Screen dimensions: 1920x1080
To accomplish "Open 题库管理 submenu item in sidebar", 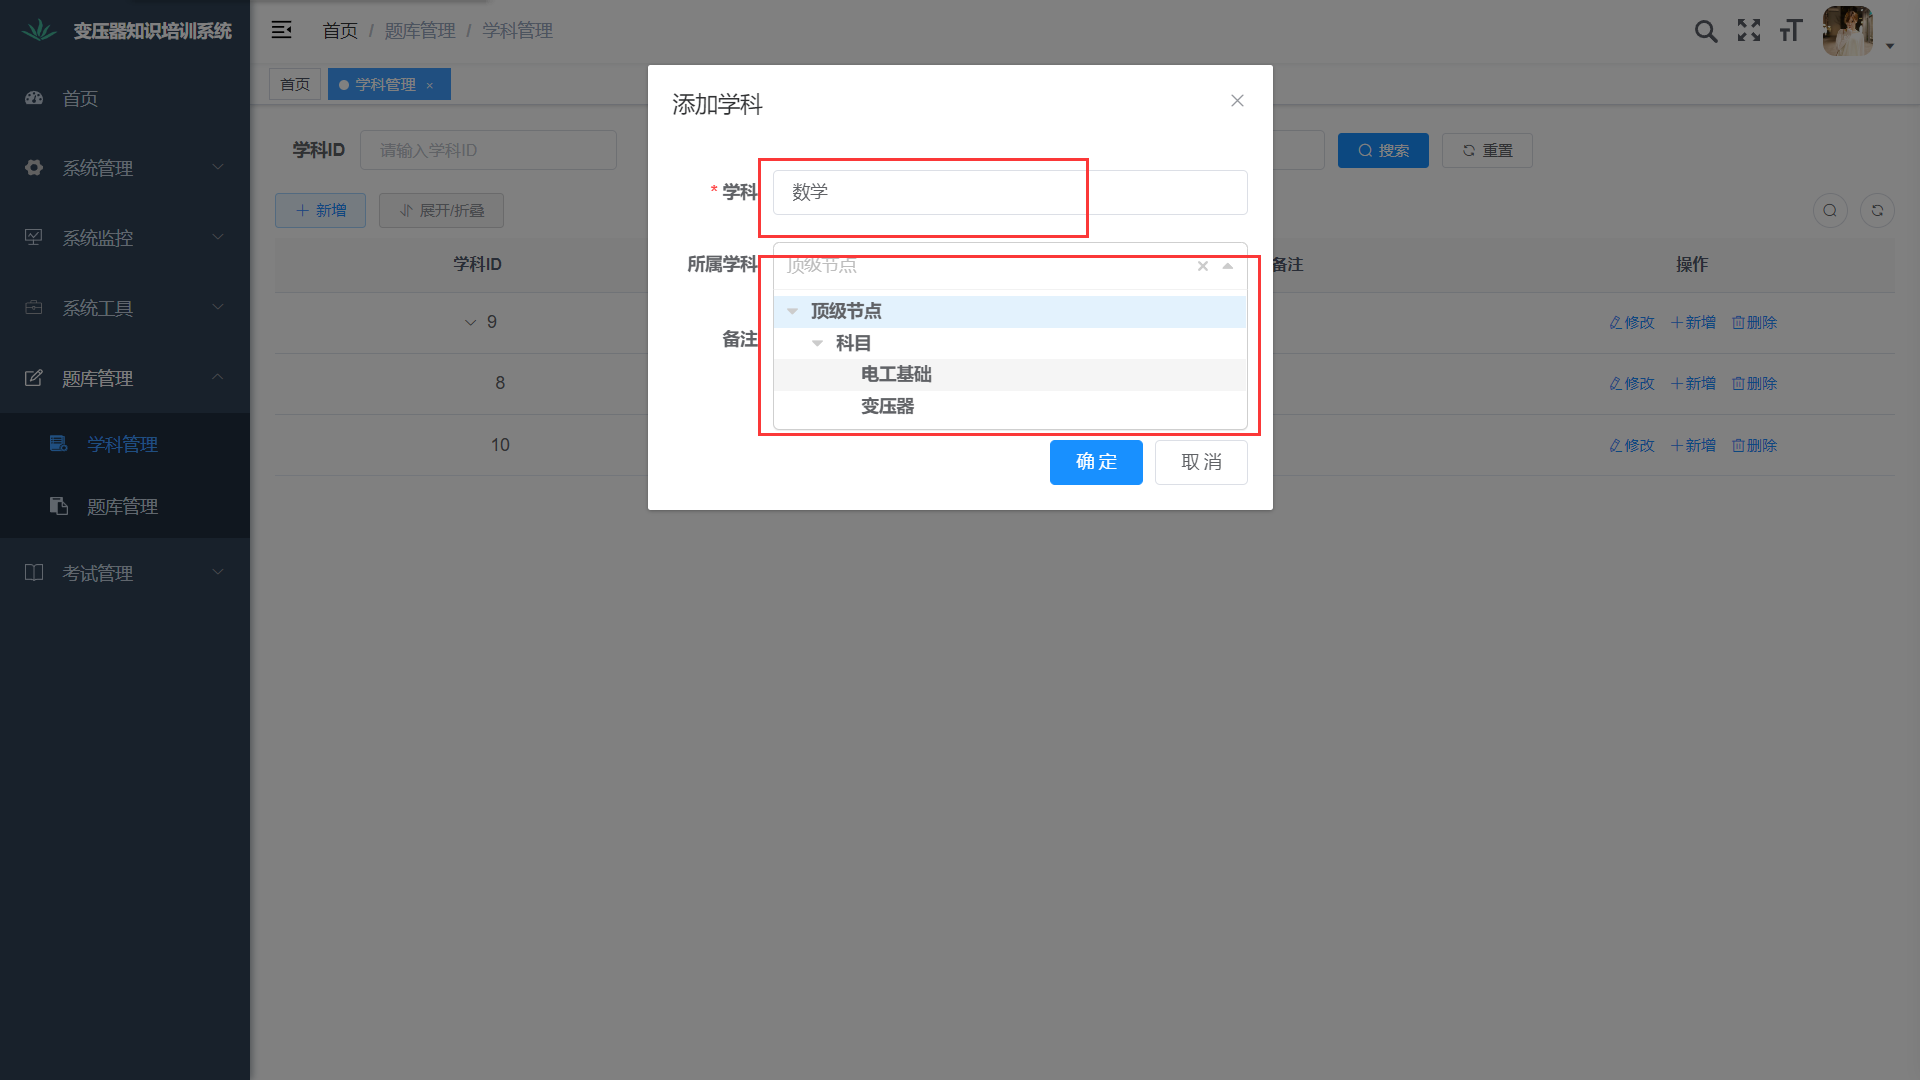I will point(122,507).
